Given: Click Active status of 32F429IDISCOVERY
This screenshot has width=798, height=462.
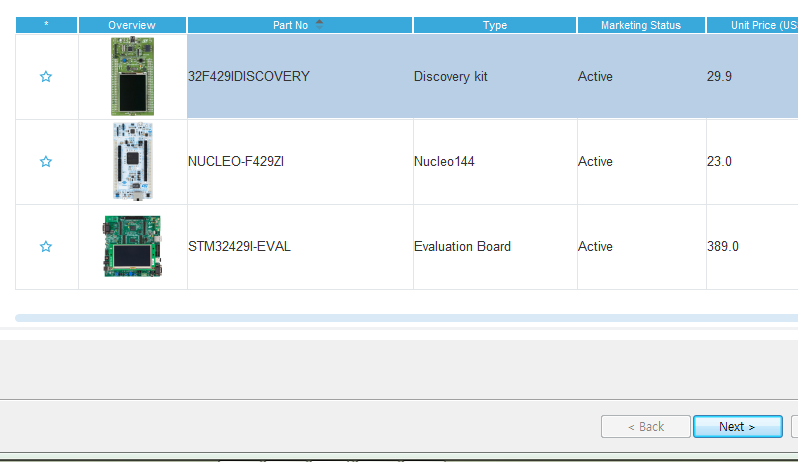Looking at the screenshot, I should [x=595, y=76].
